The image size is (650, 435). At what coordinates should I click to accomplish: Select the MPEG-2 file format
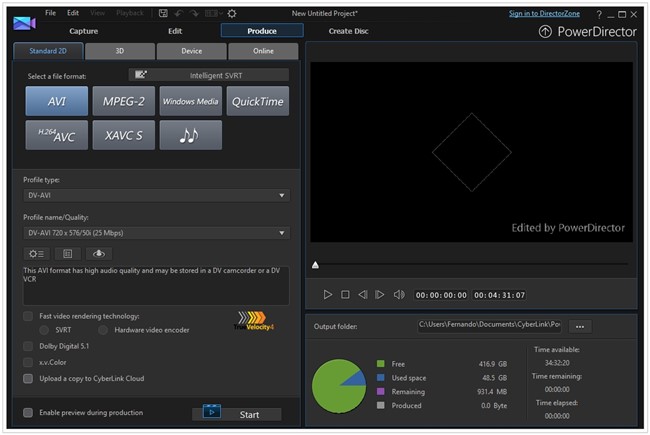(x=124, y=101)
